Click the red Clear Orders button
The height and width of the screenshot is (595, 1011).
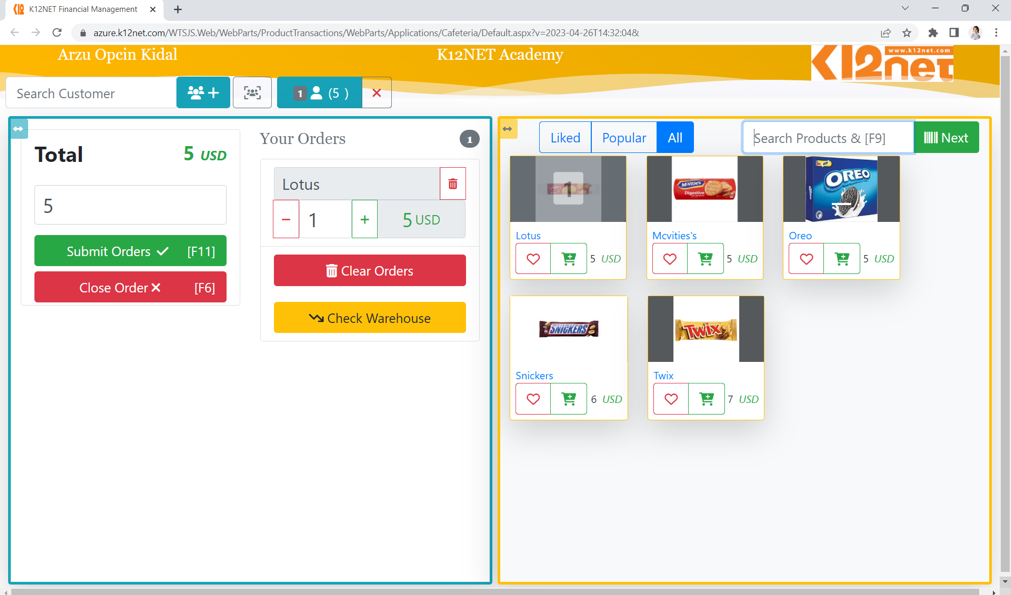pos(369,271)
